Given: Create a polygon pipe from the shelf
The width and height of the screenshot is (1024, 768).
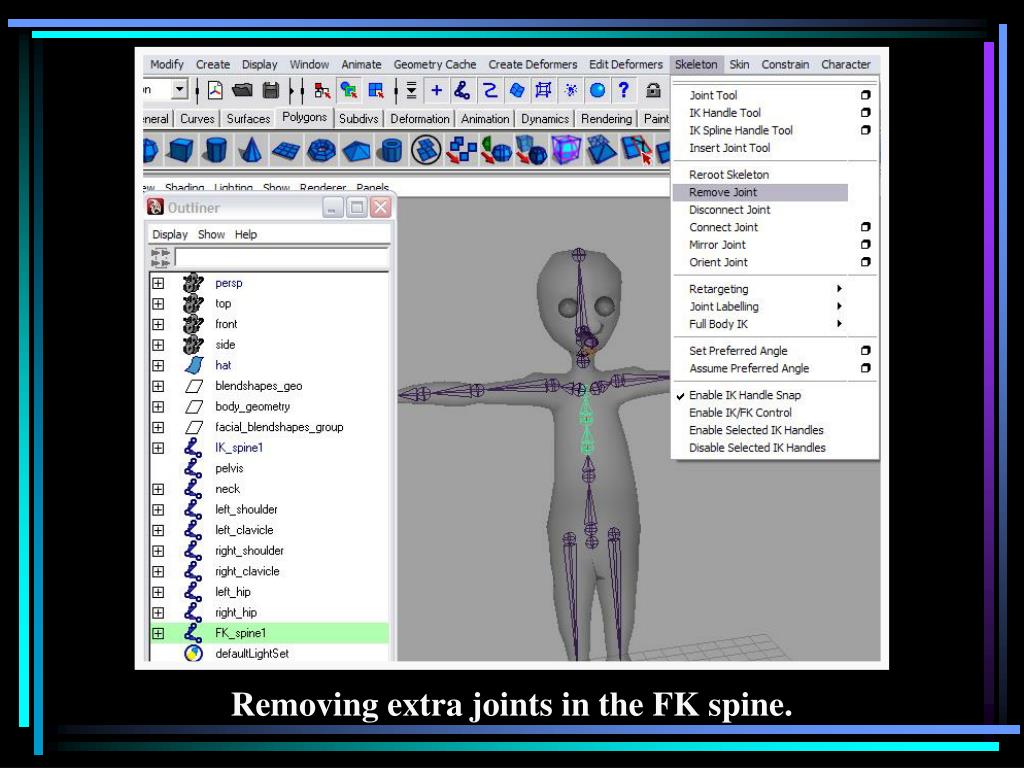Looking at the screenshot, I should pos(391,151).
